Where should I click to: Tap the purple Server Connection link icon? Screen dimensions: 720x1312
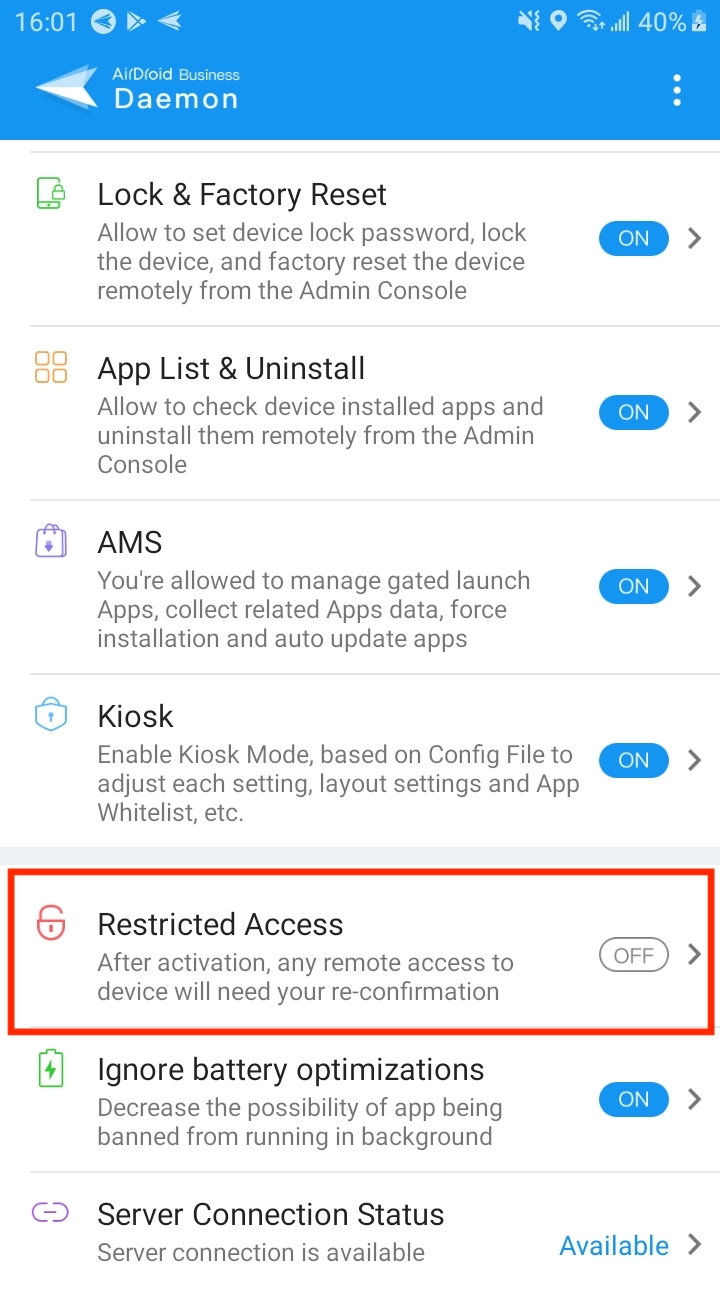(50, 1213)
